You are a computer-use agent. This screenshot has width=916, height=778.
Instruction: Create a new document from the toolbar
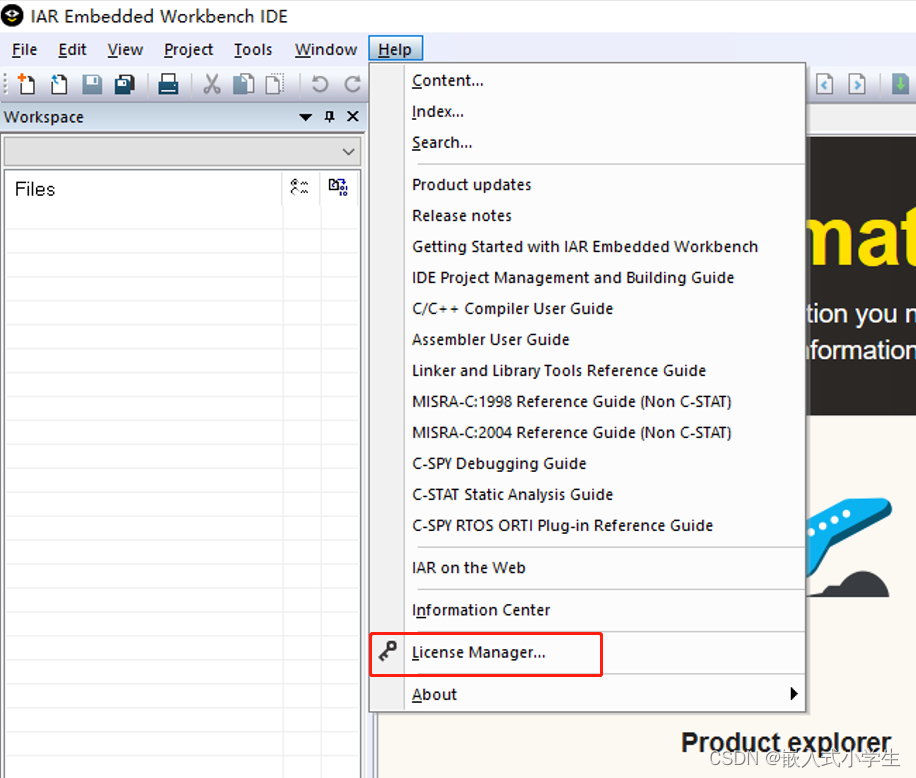pos(24,84)
